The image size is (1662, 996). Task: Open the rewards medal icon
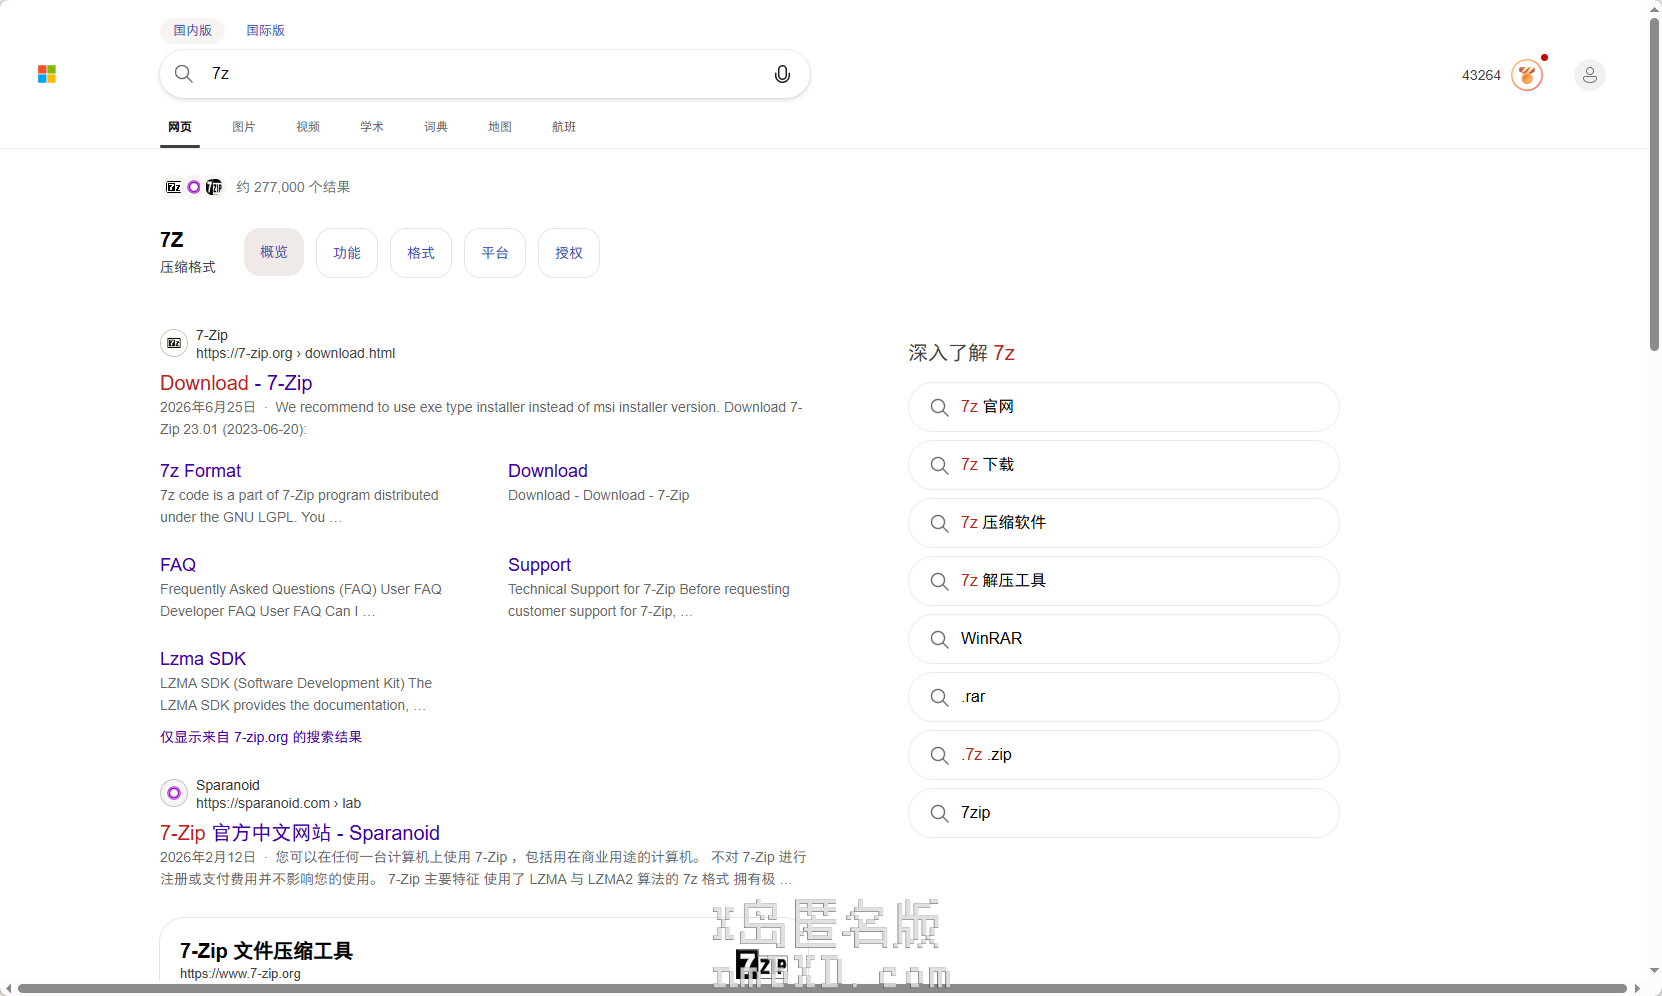point(1527,75)
